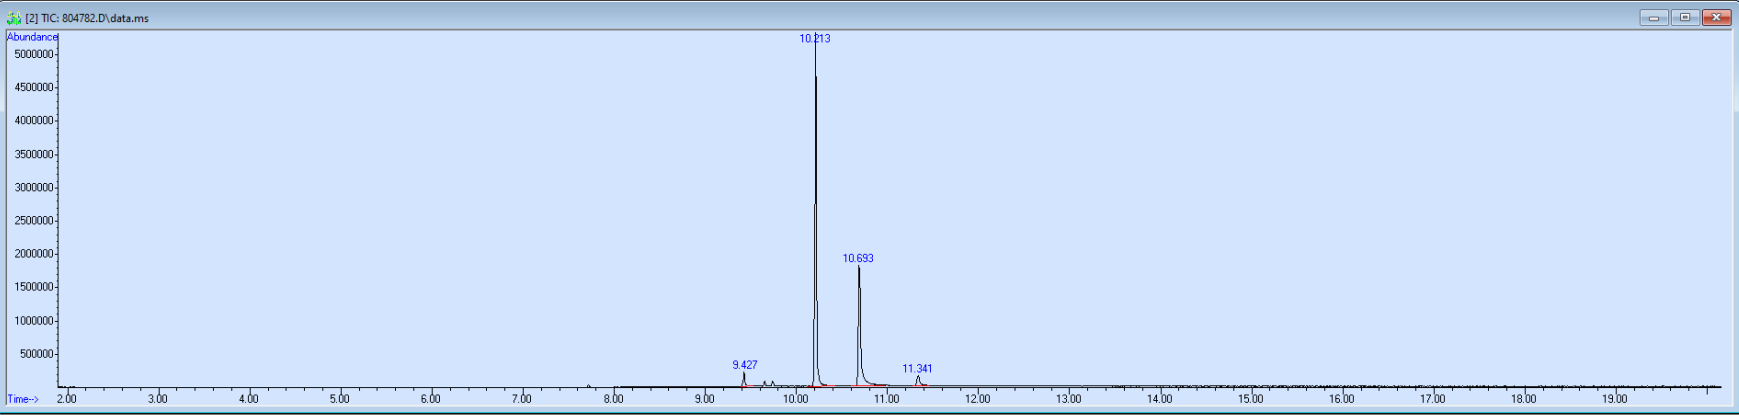Click the Time--> axis label
The width and height of the screenshot is (1739, 415).
click(23, 399)
